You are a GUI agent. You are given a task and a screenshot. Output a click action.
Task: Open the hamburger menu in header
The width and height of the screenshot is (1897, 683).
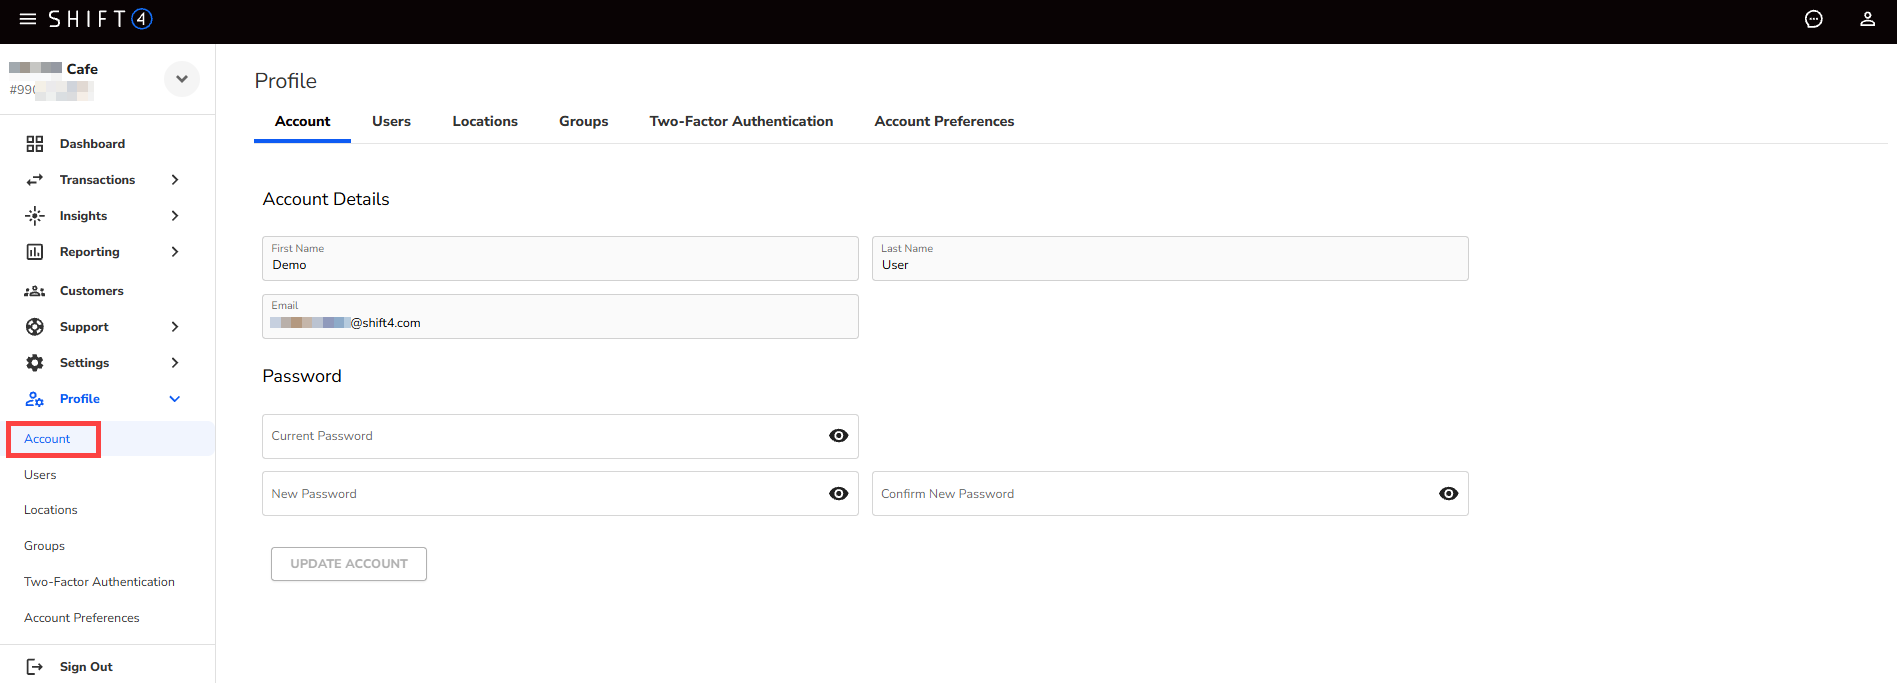27,19
